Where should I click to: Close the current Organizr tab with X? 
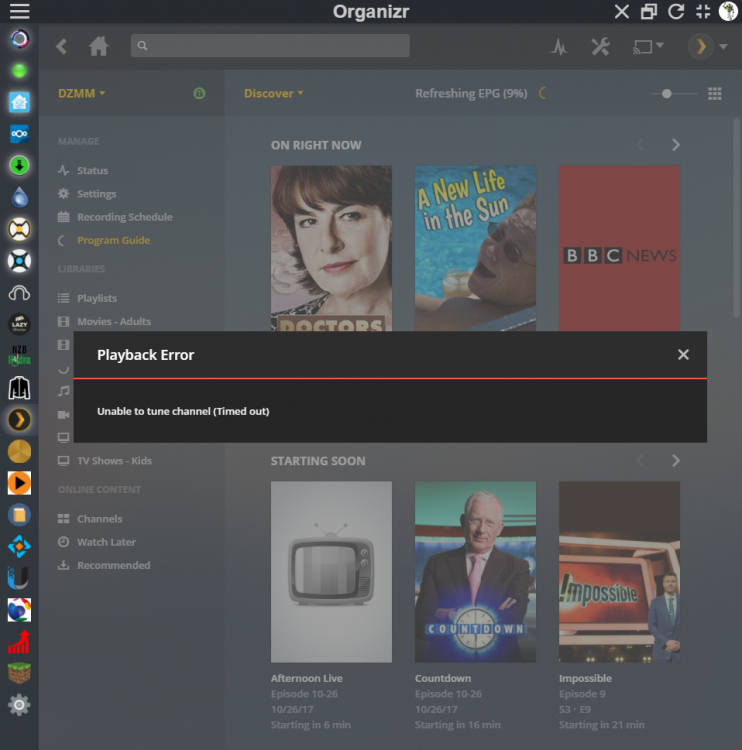tap(621, 11)
